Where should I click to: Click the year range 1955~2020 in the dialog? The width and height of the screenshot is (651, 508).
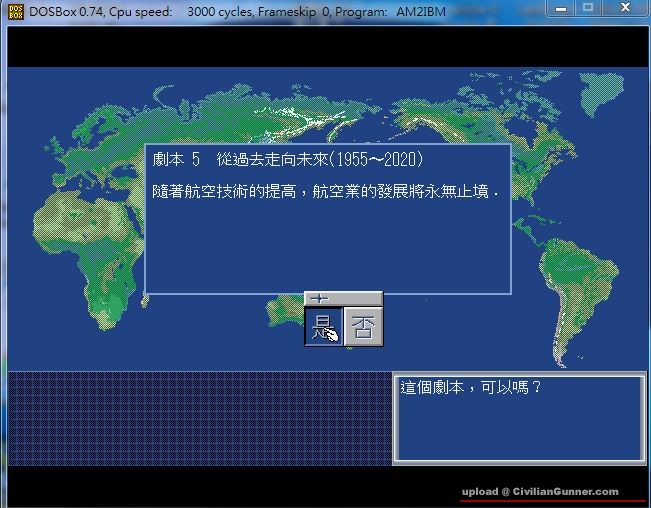[375, 160]
